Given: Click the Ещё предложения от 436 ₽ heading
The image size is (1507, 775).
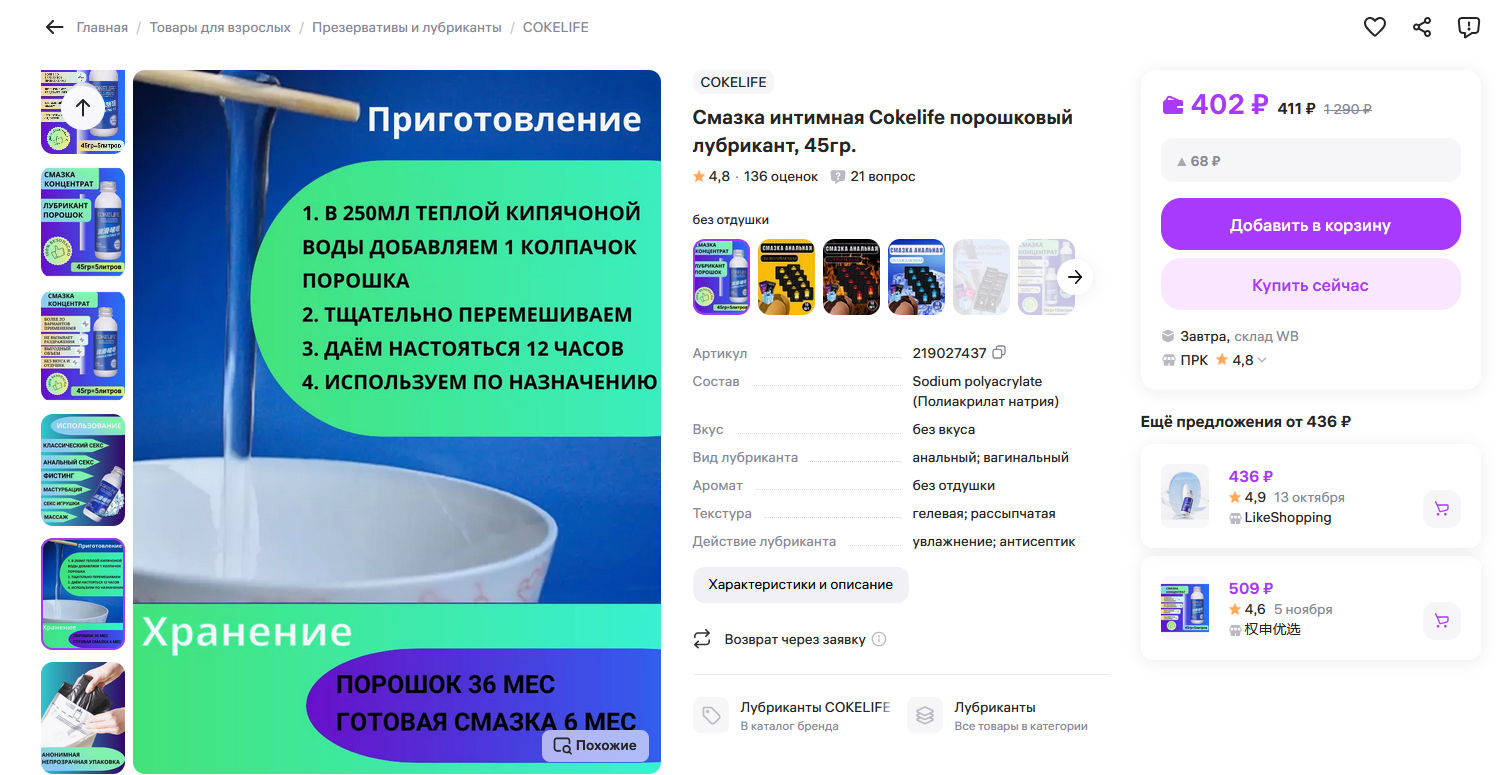Looking at the screenshot, I should point(1246,422).
